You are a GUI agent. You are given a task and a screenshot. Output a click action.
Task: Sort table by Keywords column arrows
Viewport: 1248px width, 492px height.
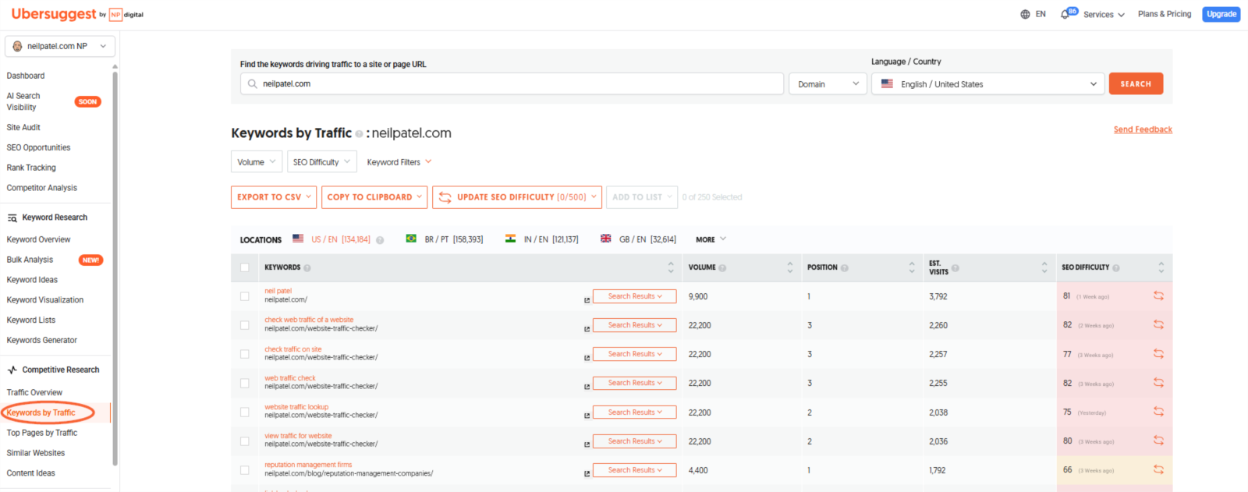671,268
